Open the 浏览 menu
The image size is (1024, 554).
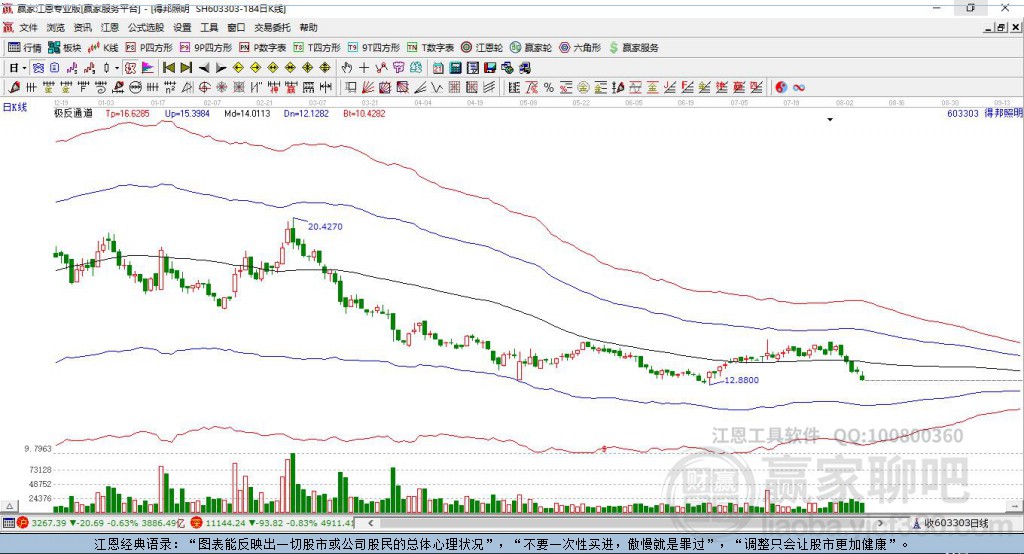pyautogui.click(x=56, y=27)
